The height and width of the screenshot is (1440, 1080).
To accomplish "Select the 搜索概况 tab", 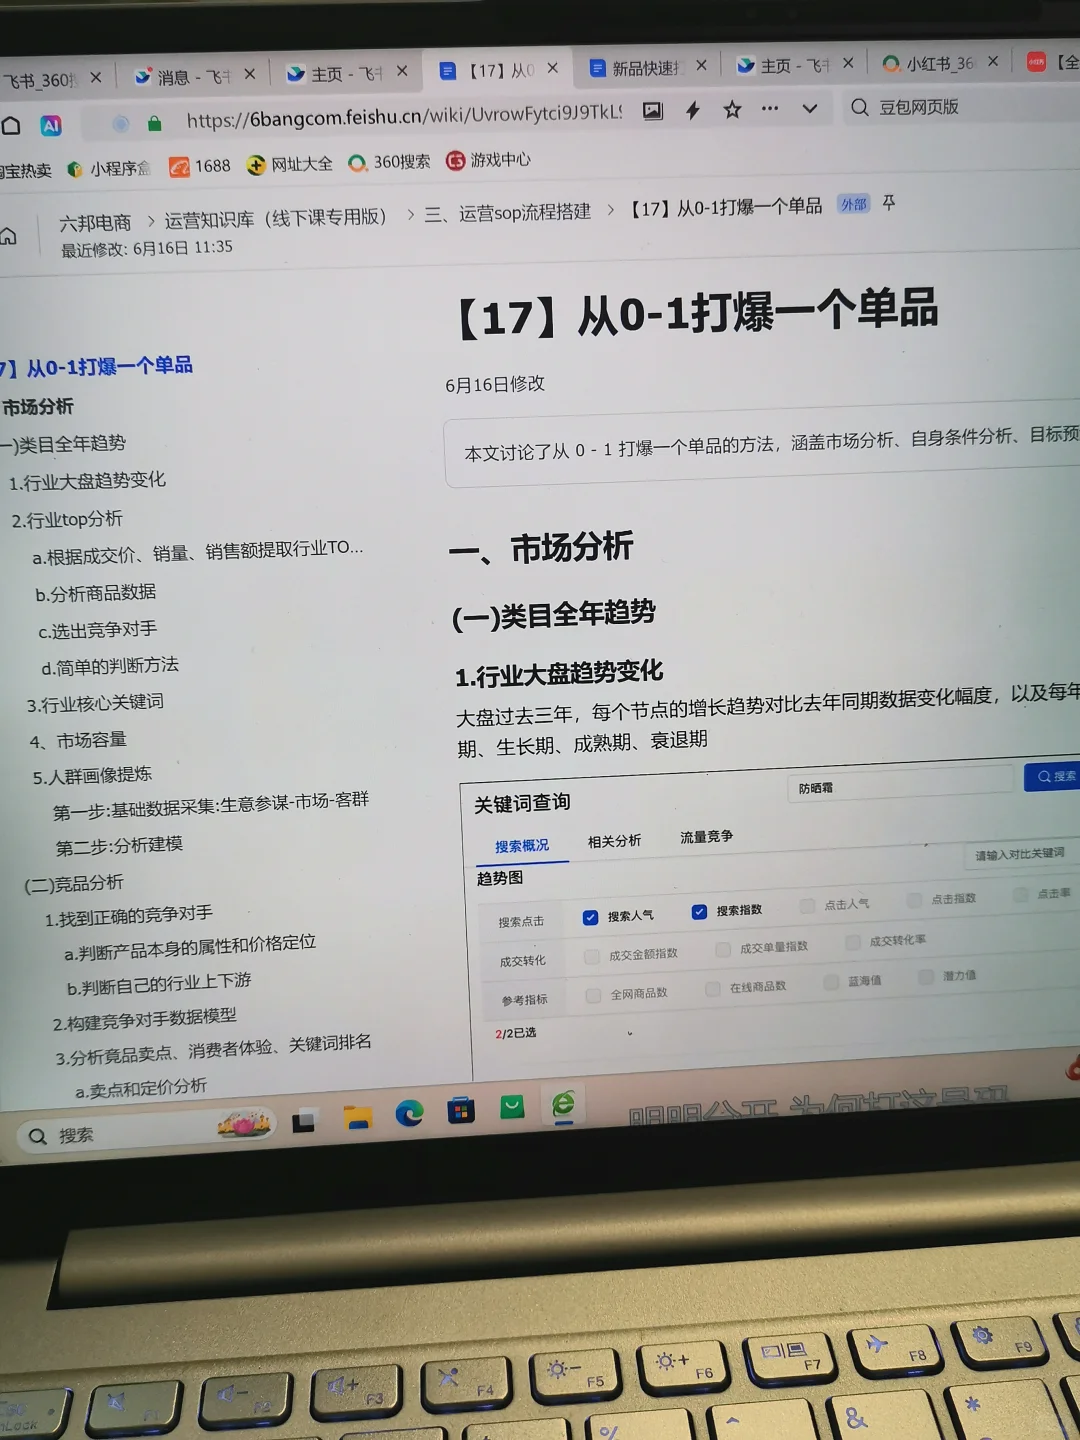I will [522, 846].
